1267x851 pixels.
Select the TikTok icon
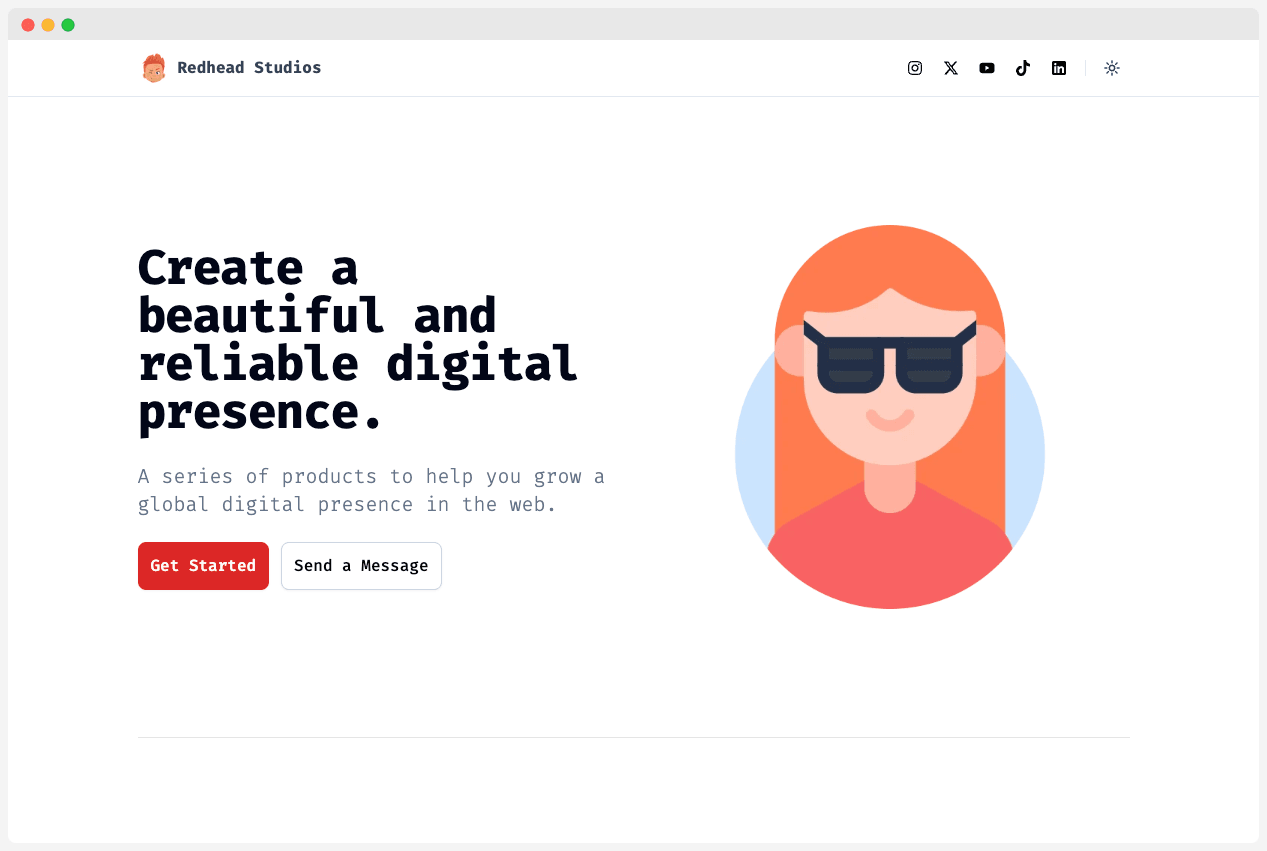[x=1022, y=68]
